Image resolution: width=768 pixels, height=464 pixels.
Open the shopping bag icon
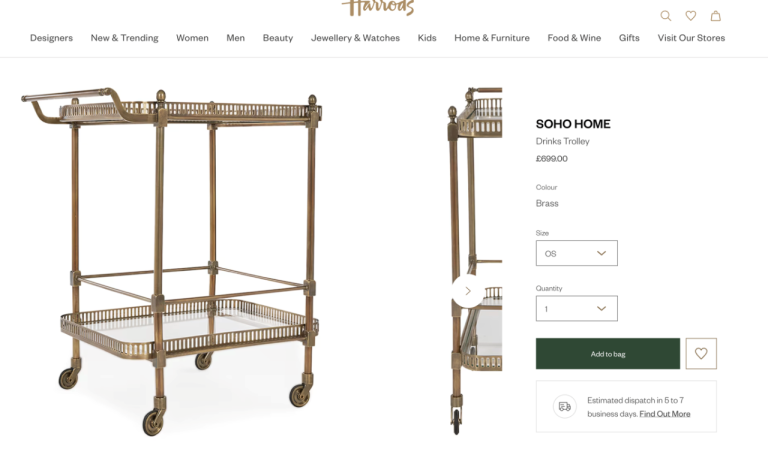click(x=716, y=16)
